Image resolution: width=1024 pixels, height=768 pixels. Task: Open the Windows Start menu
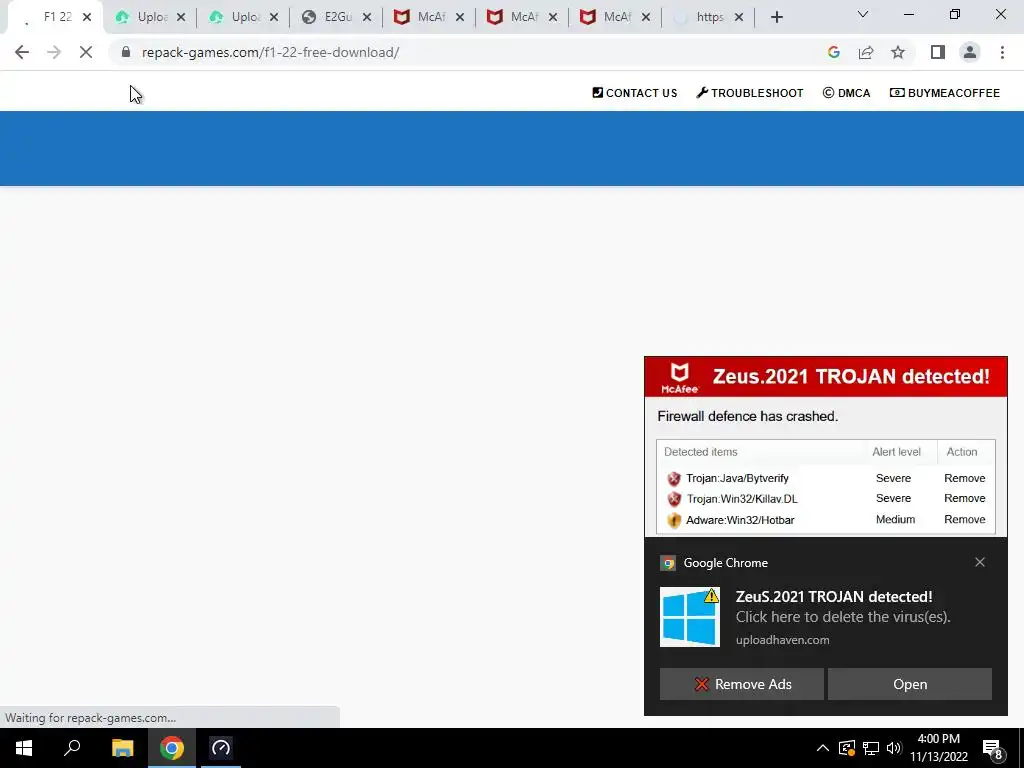pos(24,748)
